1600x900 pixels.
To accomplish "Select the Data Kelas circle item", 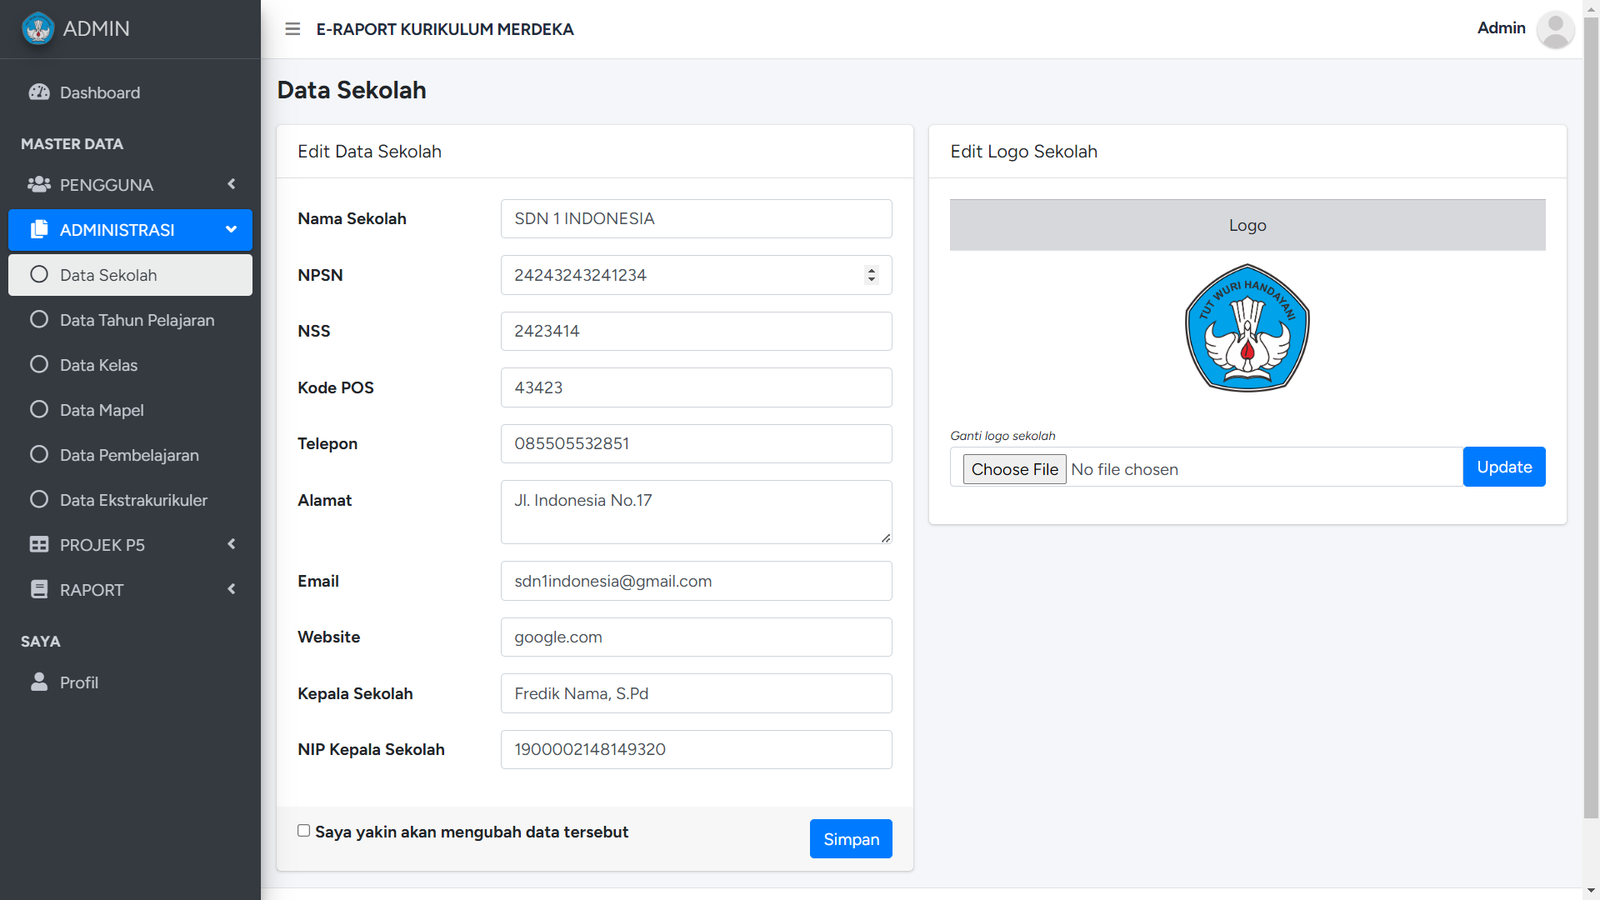I will pyautogui.click(x=39, y=364).
